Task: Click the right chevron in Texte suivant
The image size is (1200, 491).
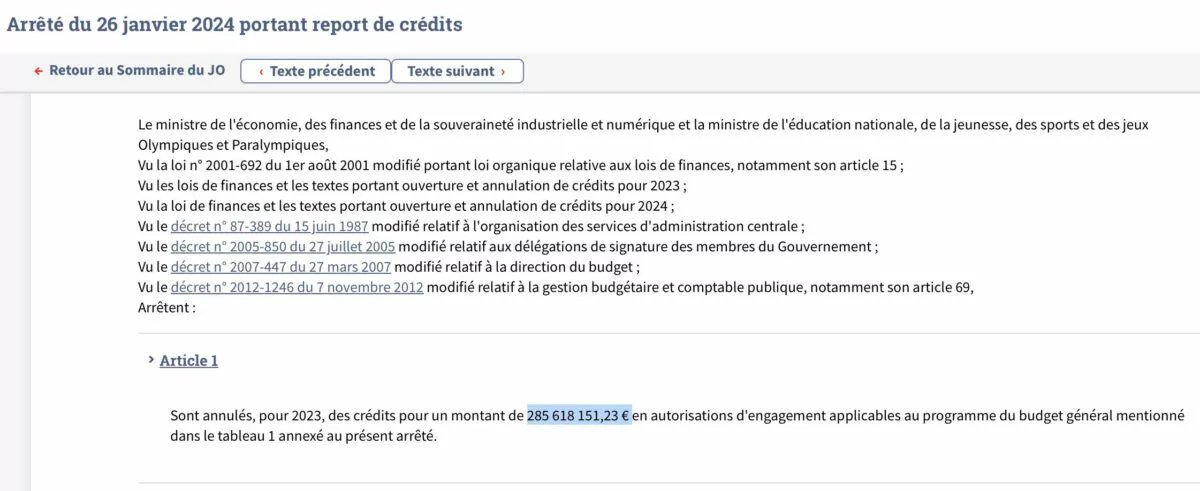Action: tap(503, 71)
